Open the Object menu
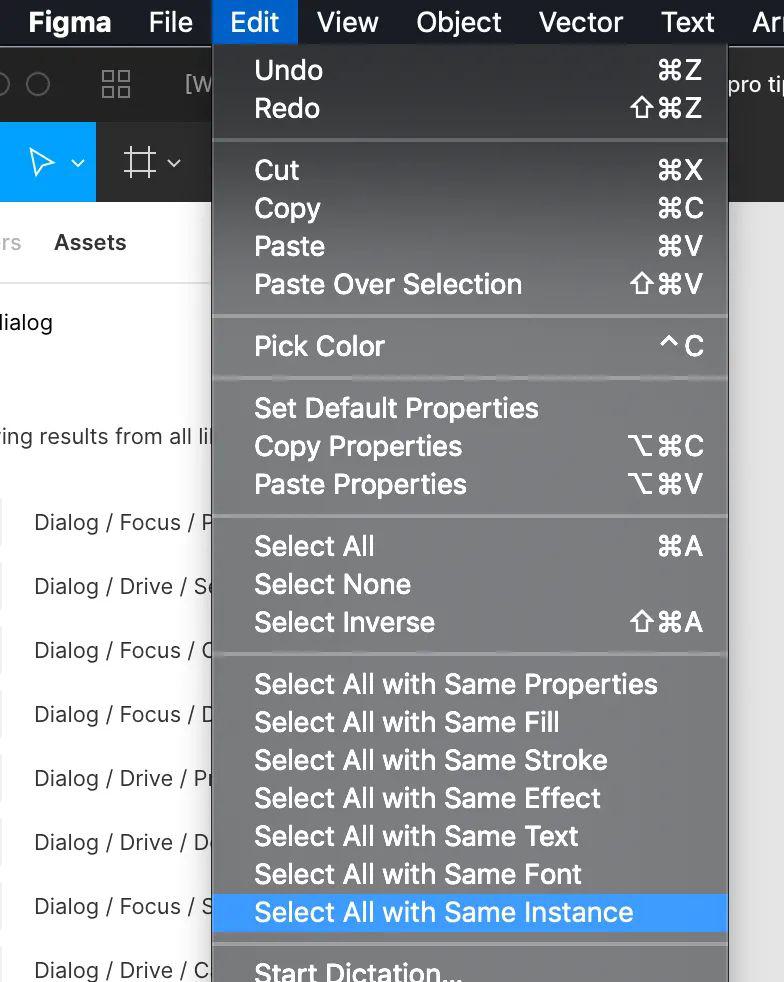784x982 pixels. pyautogui.click(x=458, y=23)
